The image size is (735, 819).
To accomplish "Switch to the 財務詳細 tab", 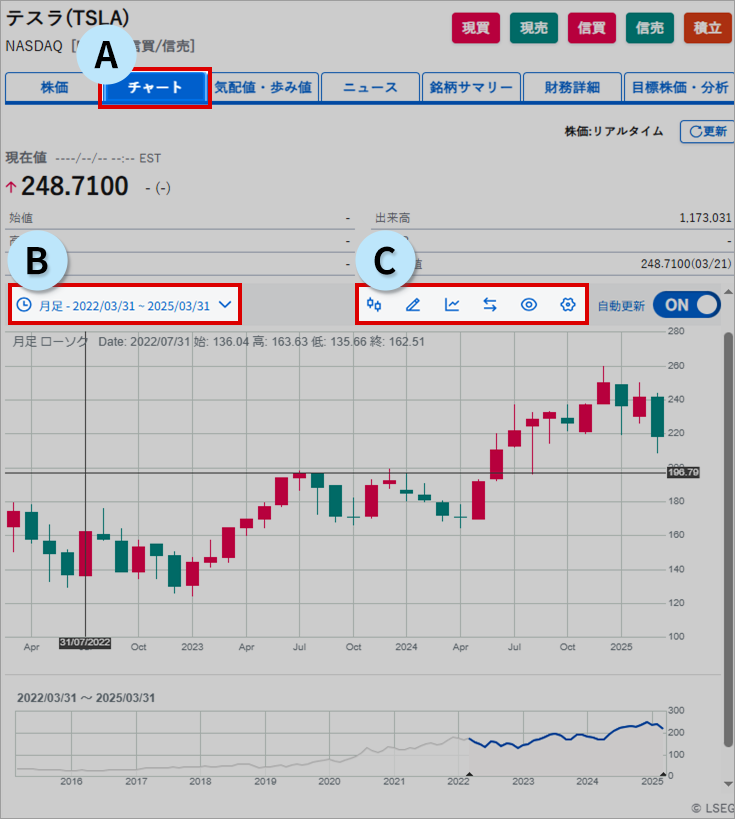I will (x=572, y=87).
